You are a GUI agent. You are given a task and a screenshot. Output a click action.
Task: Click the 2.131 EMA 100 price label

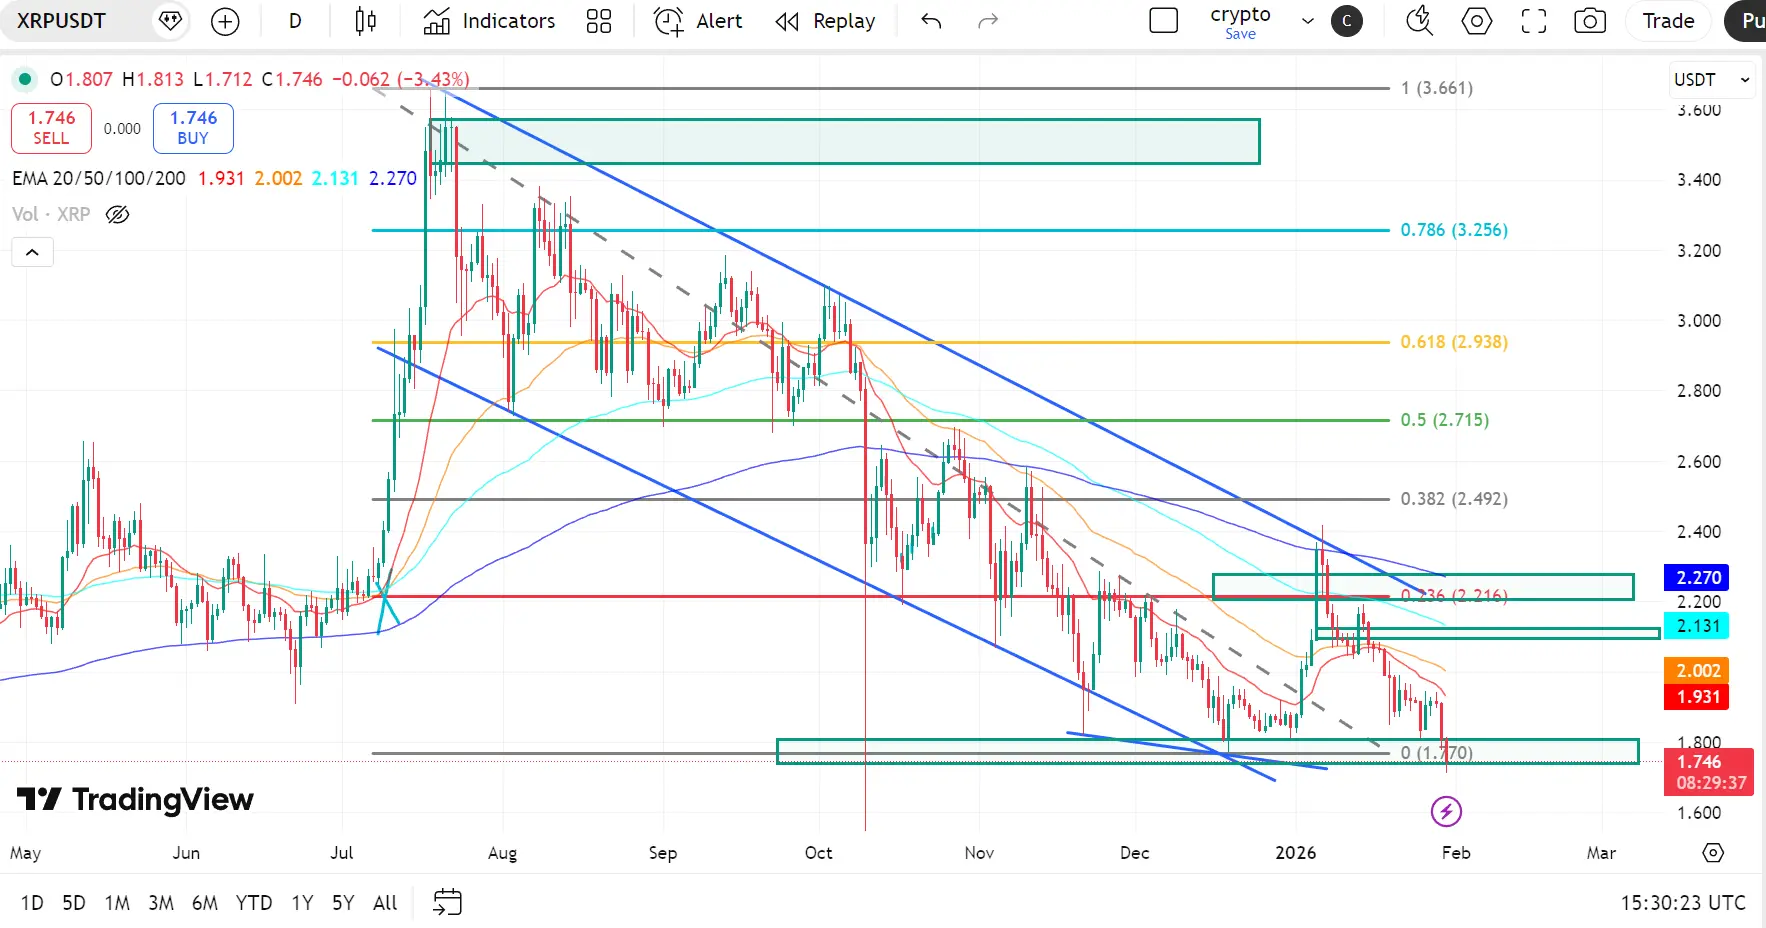[x=1697, y=626]
